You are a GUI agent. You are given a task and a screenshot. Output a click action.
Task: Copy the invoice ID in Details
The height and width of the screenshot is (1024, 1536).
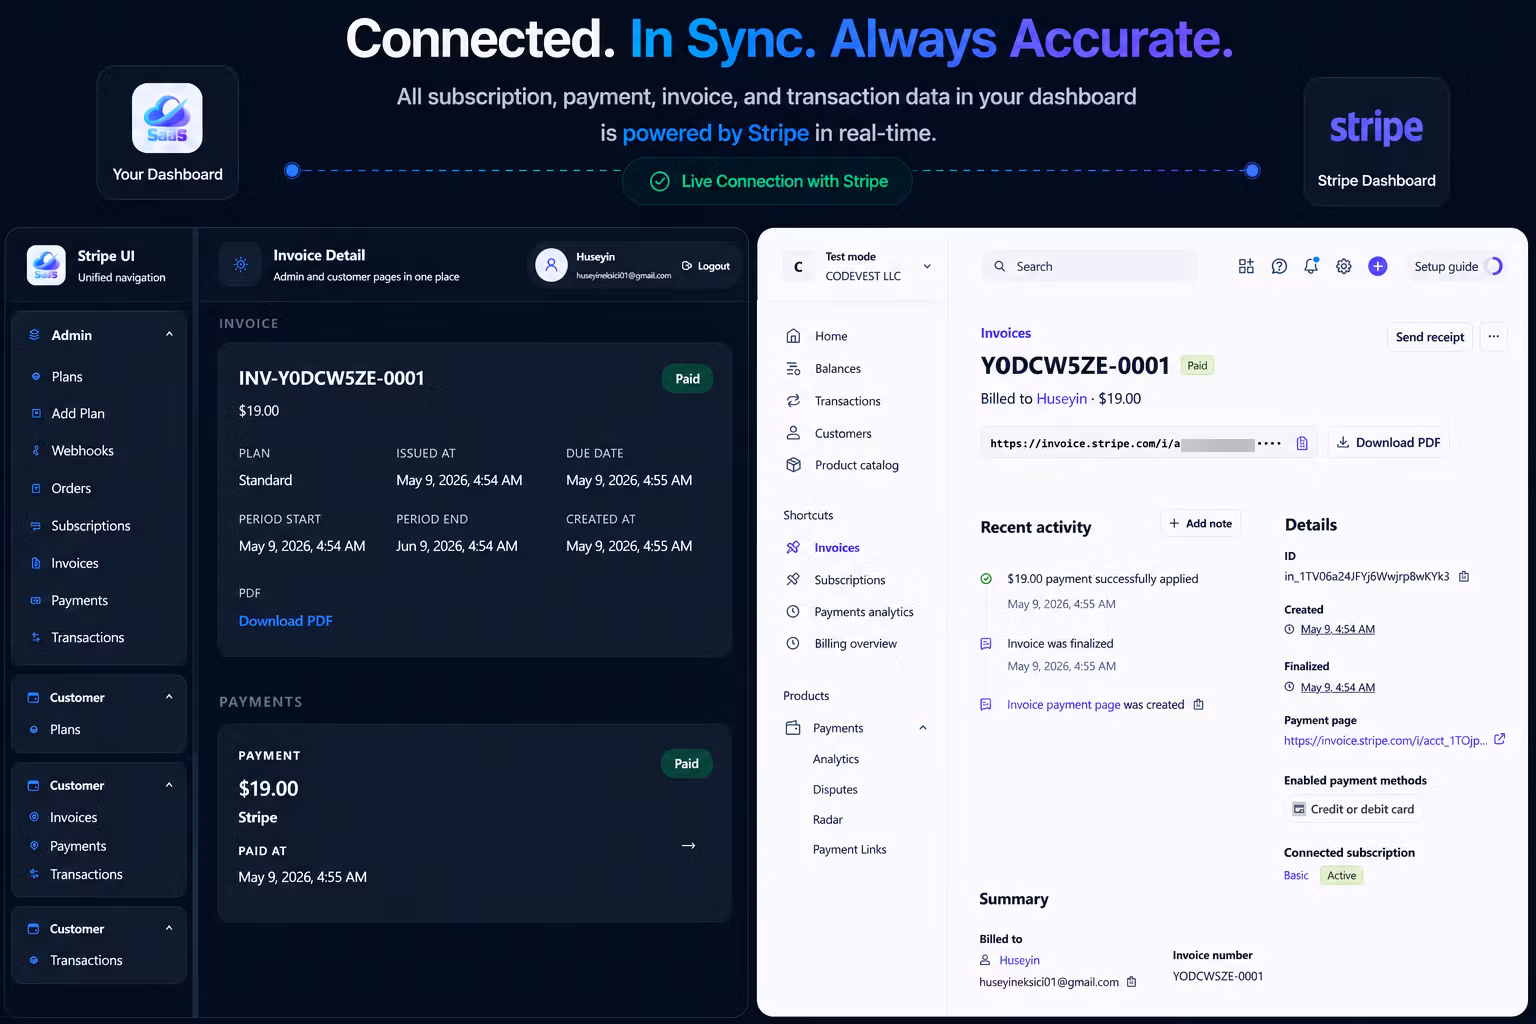pos(1464,576)
